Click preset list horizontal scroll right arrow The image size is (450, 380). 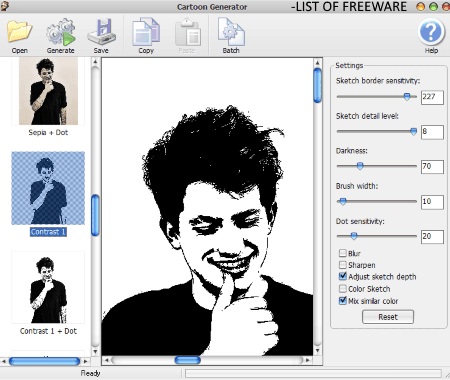click(x=86, y=361)
